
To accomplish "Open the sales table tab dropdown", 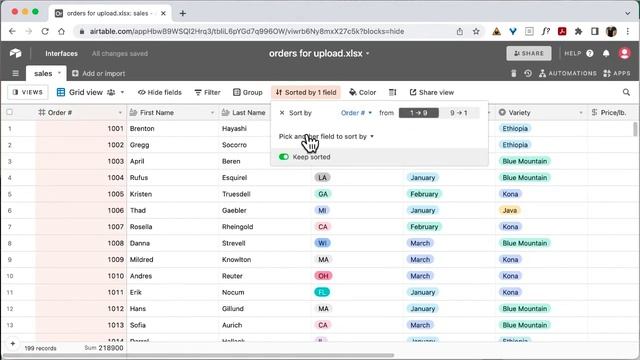I will (x=59, y=73).
